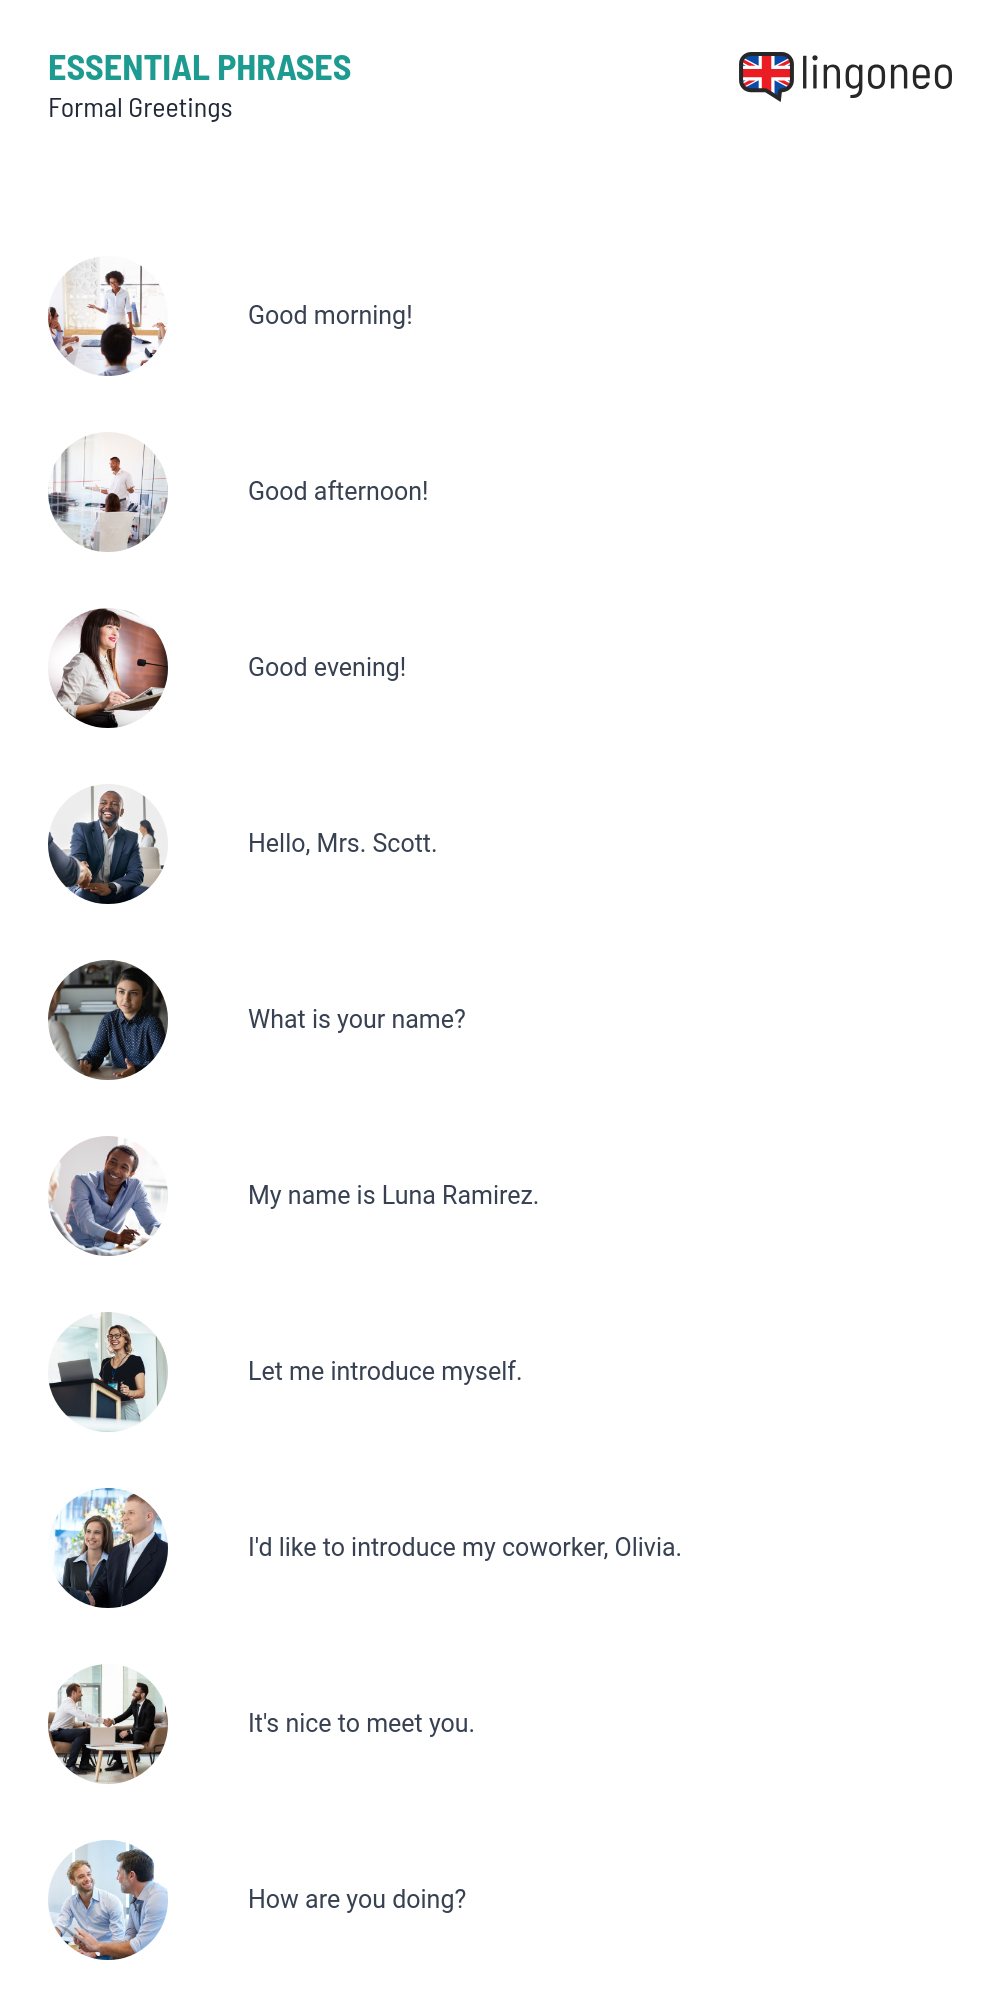Open the Good morning presentation photo

tap(108, 316)
